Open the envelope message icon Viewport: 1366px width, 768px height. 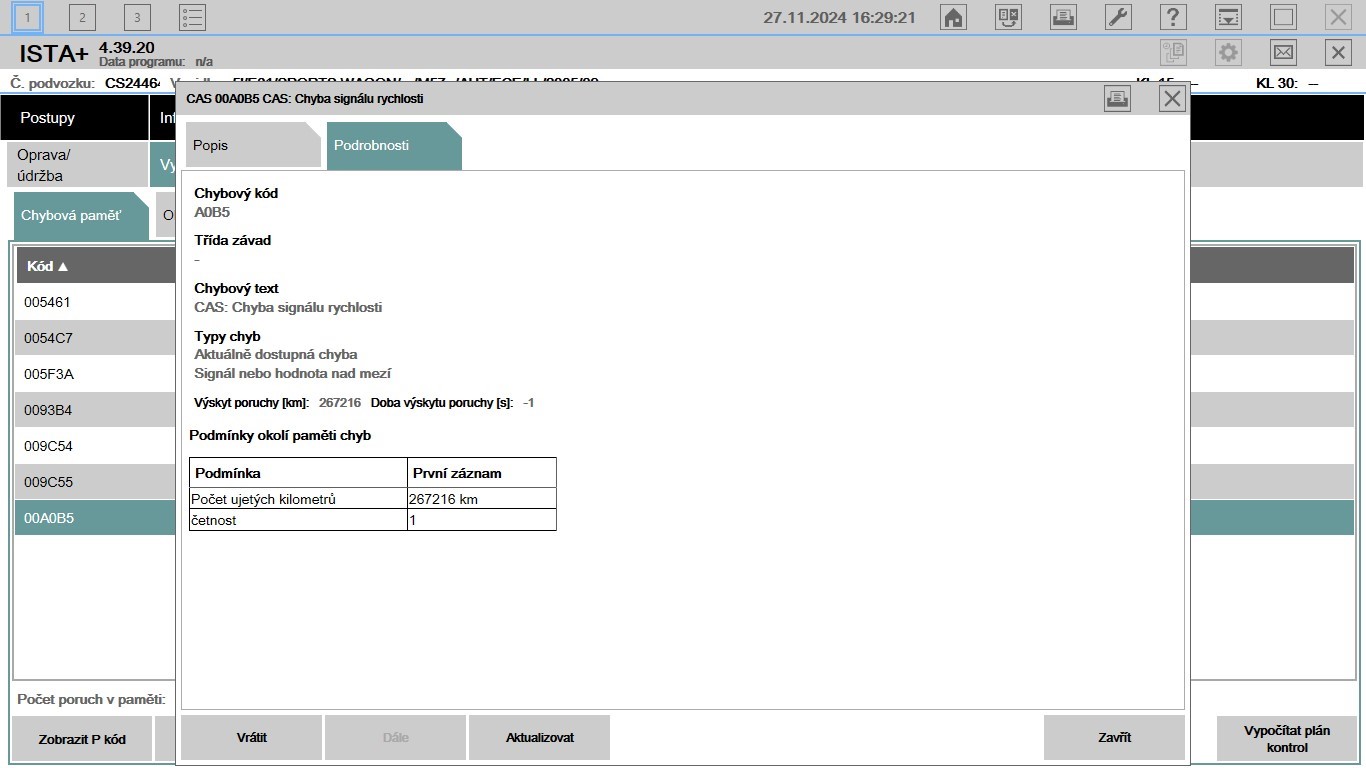[x=1283, y=53]
